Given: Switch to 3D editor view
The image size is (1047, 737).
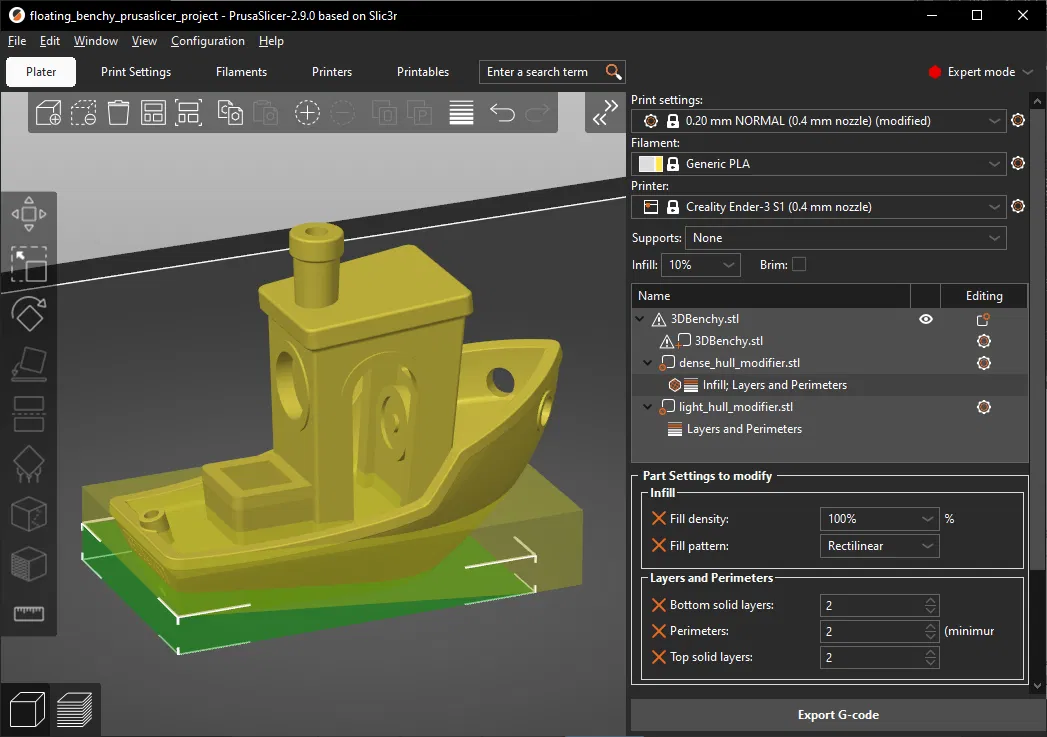Looking at the screenshot, I should pyautogui.click(x=27, y=709).
